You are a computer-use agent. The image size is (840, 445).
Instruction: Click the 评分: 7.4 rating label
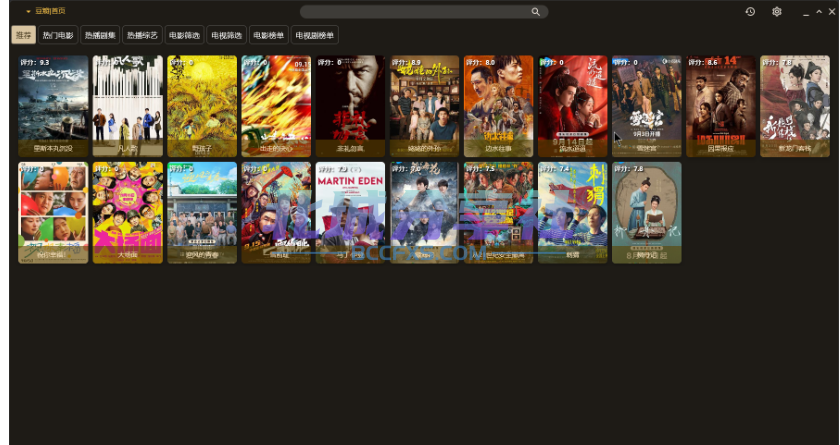(x=554, y=169)
